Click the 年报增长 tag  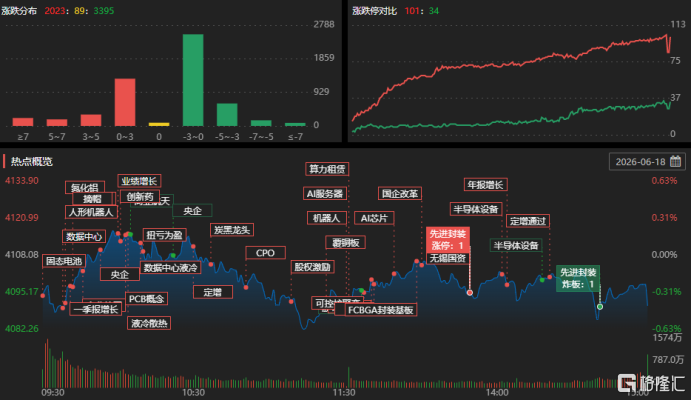tap(485, 184)
